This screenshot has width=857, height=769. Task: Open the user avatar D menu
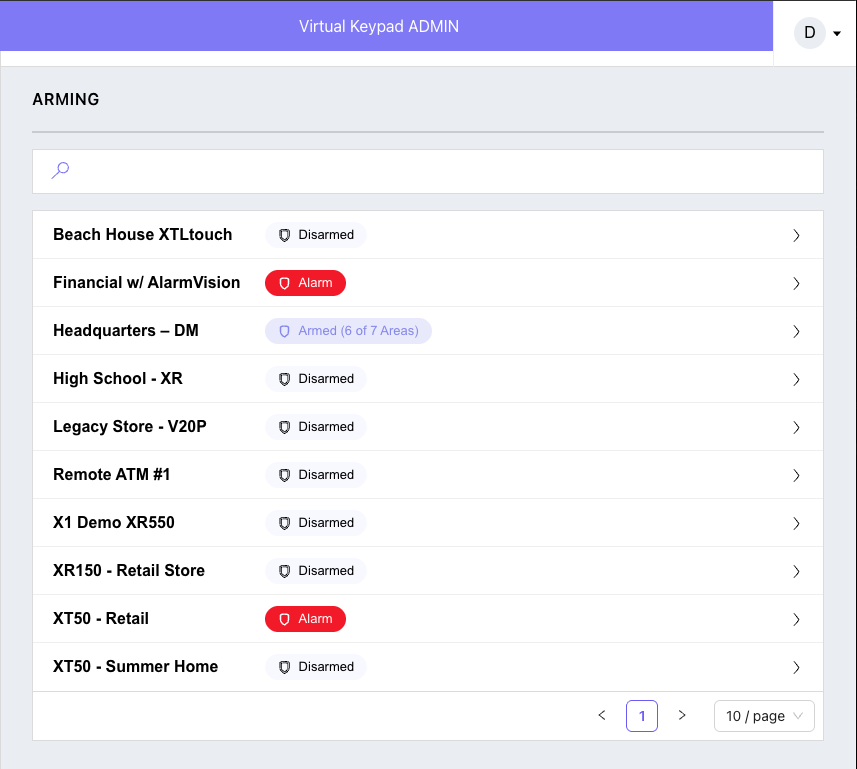809,33
